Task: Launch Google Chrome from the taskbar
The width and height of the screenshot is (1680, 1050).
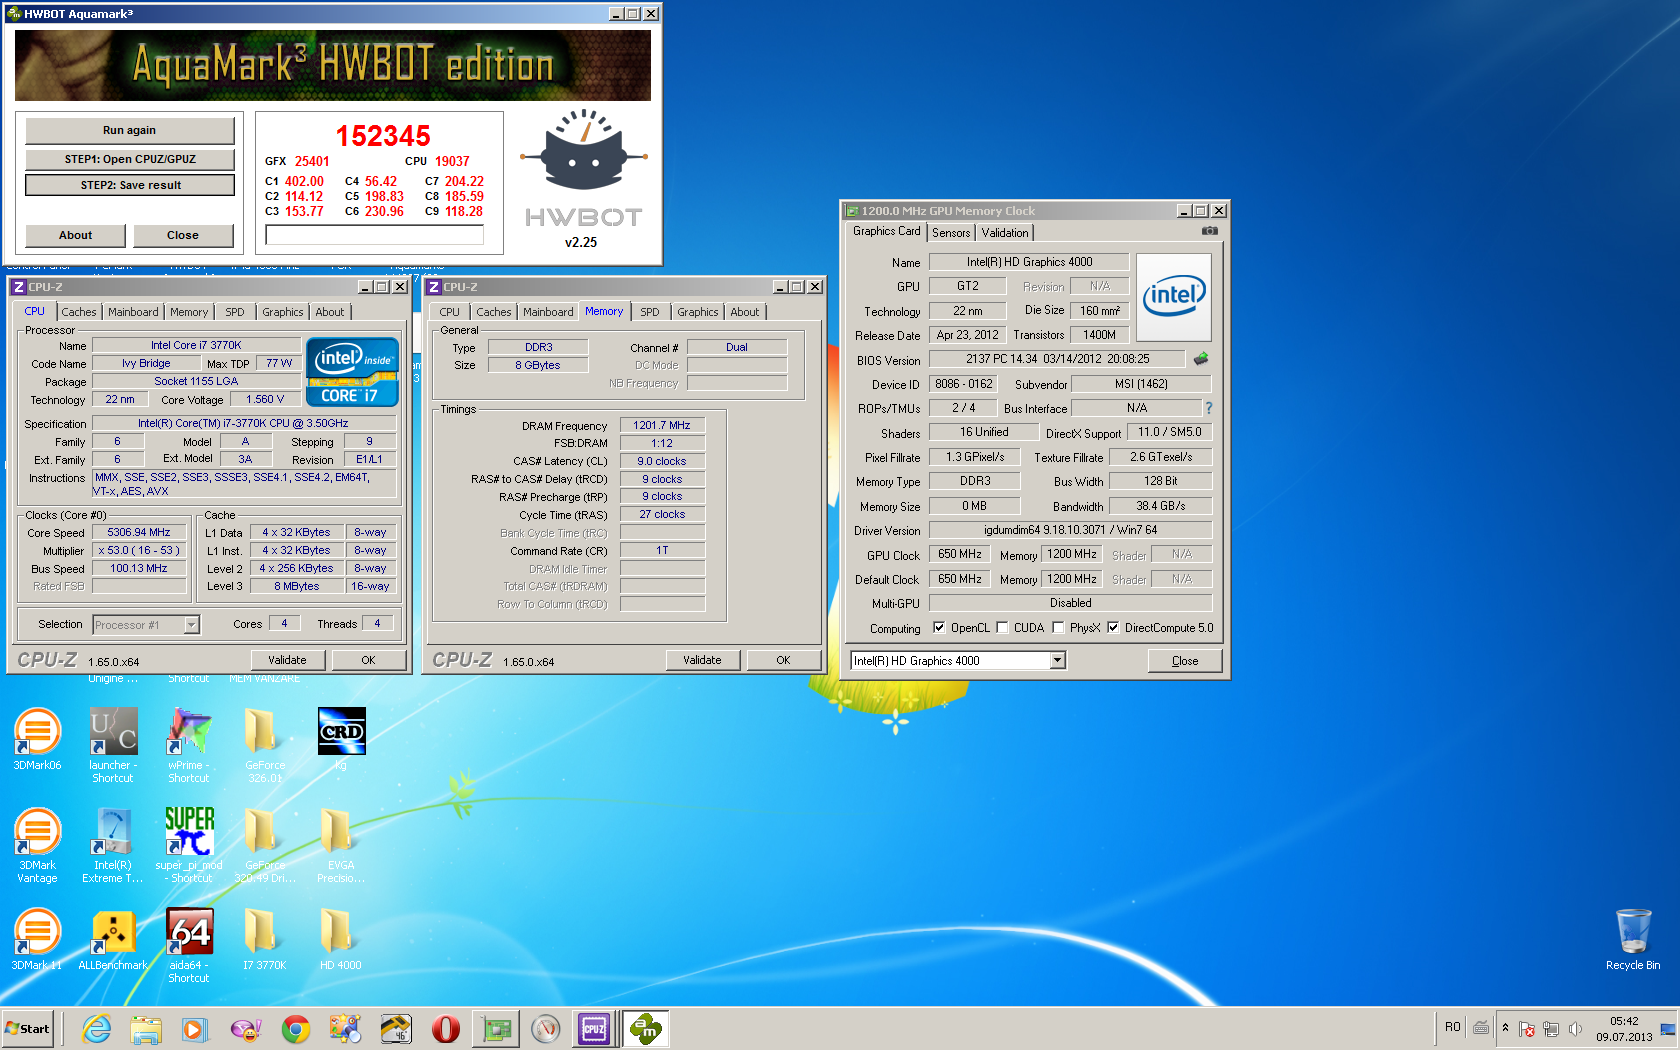Action: click(295, 1028)
